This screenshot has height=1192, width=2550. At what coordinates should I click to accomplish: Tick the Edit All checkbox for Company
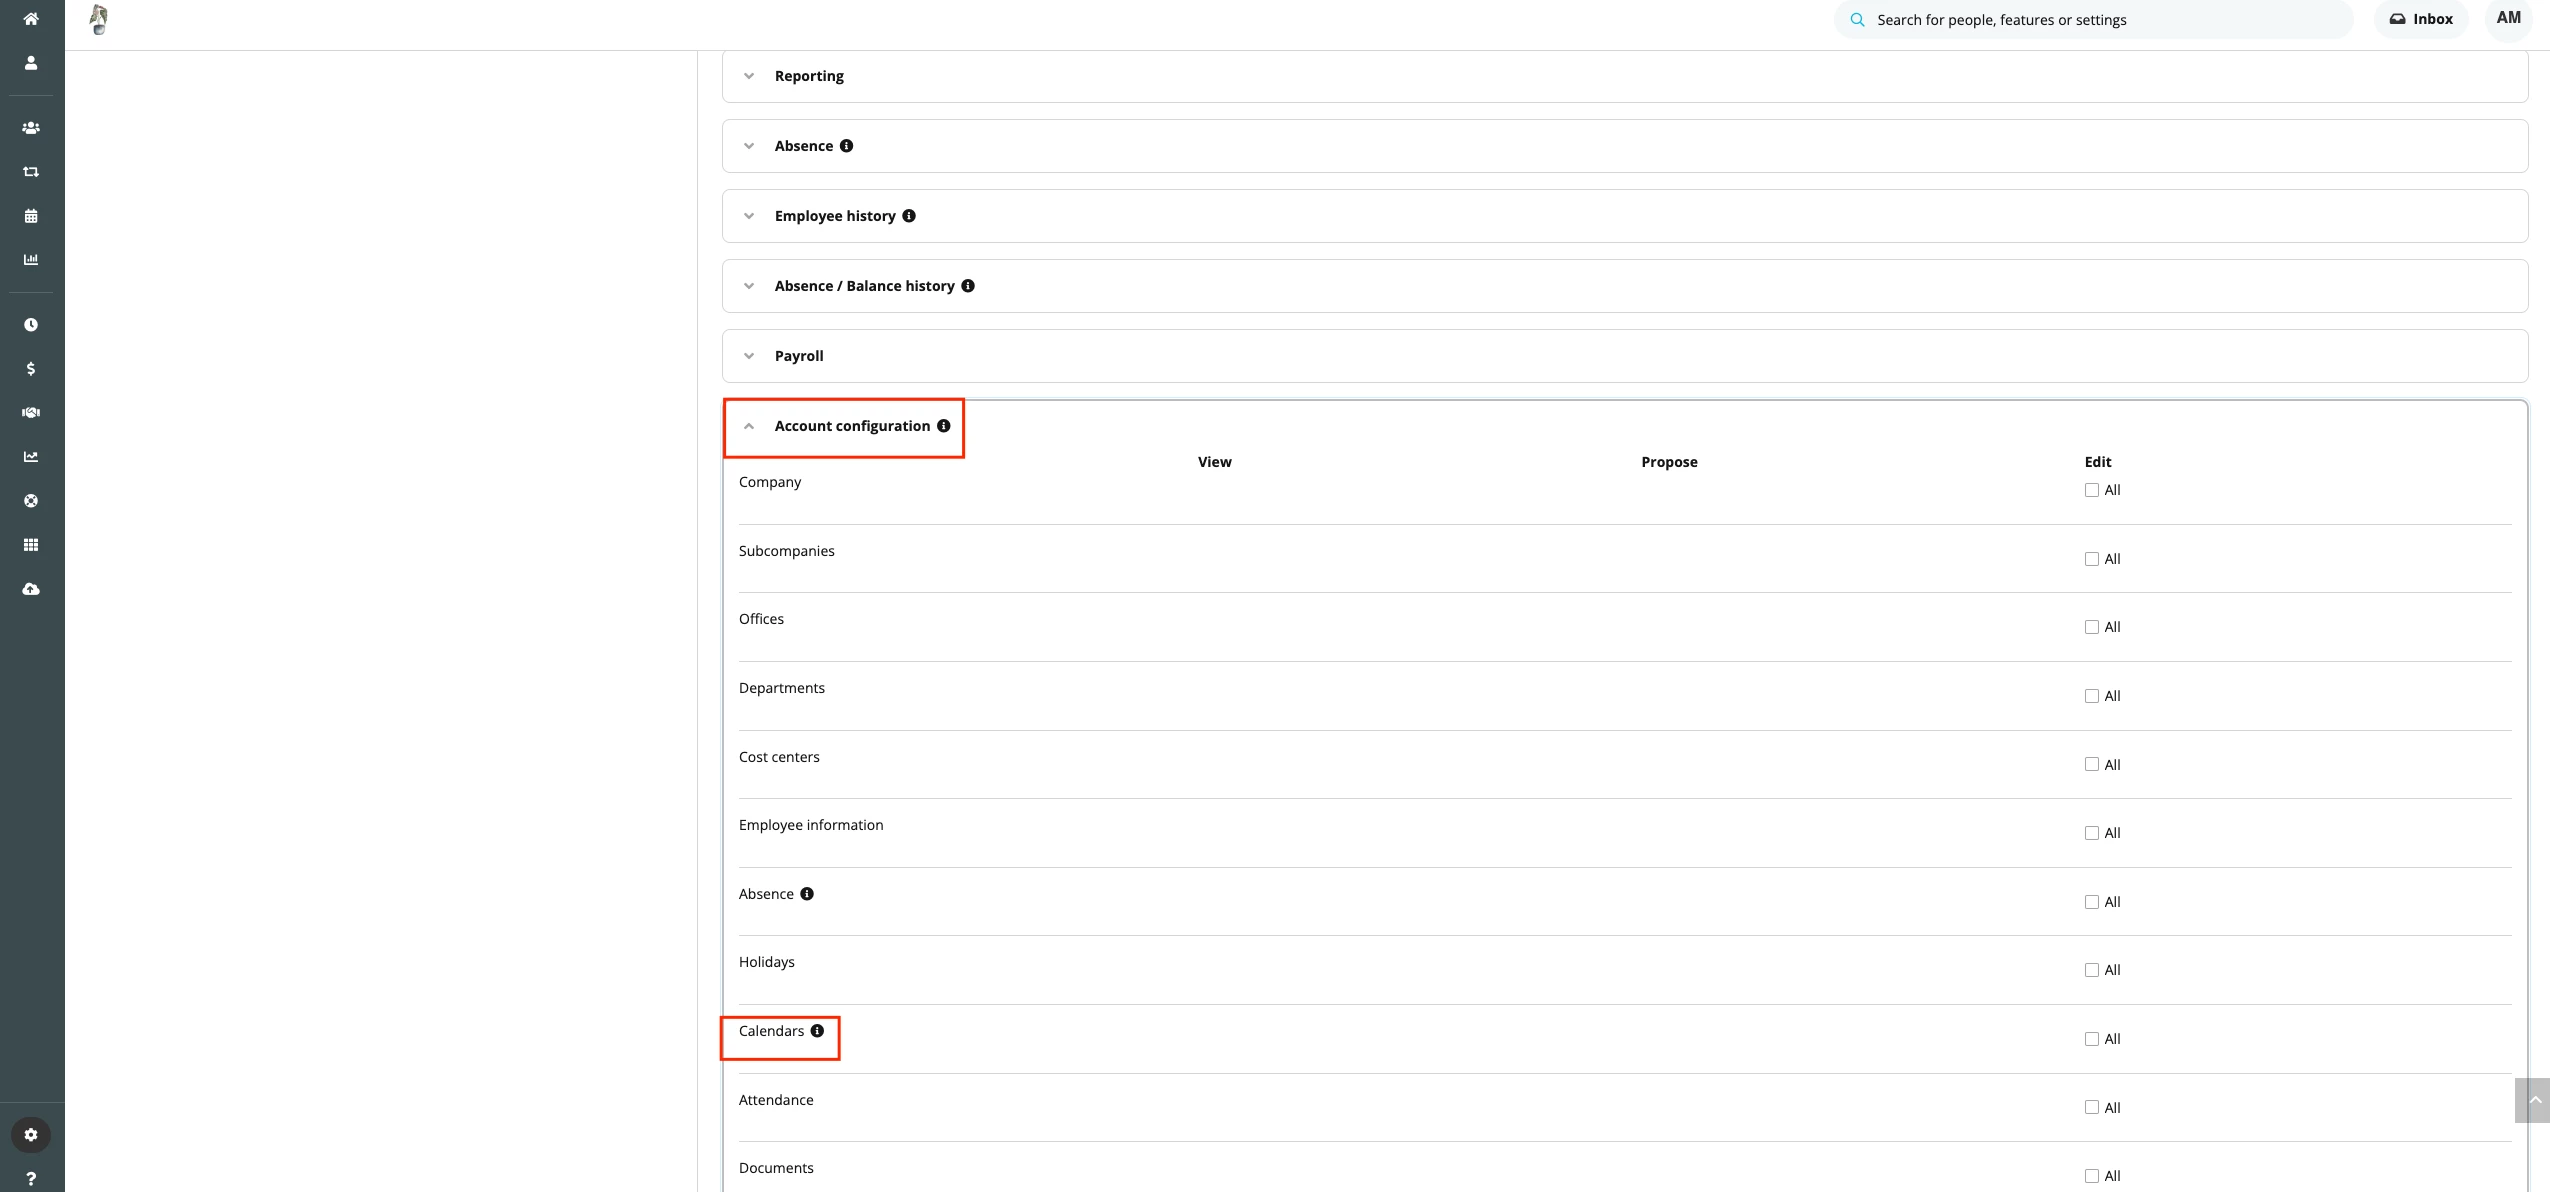2091,490
